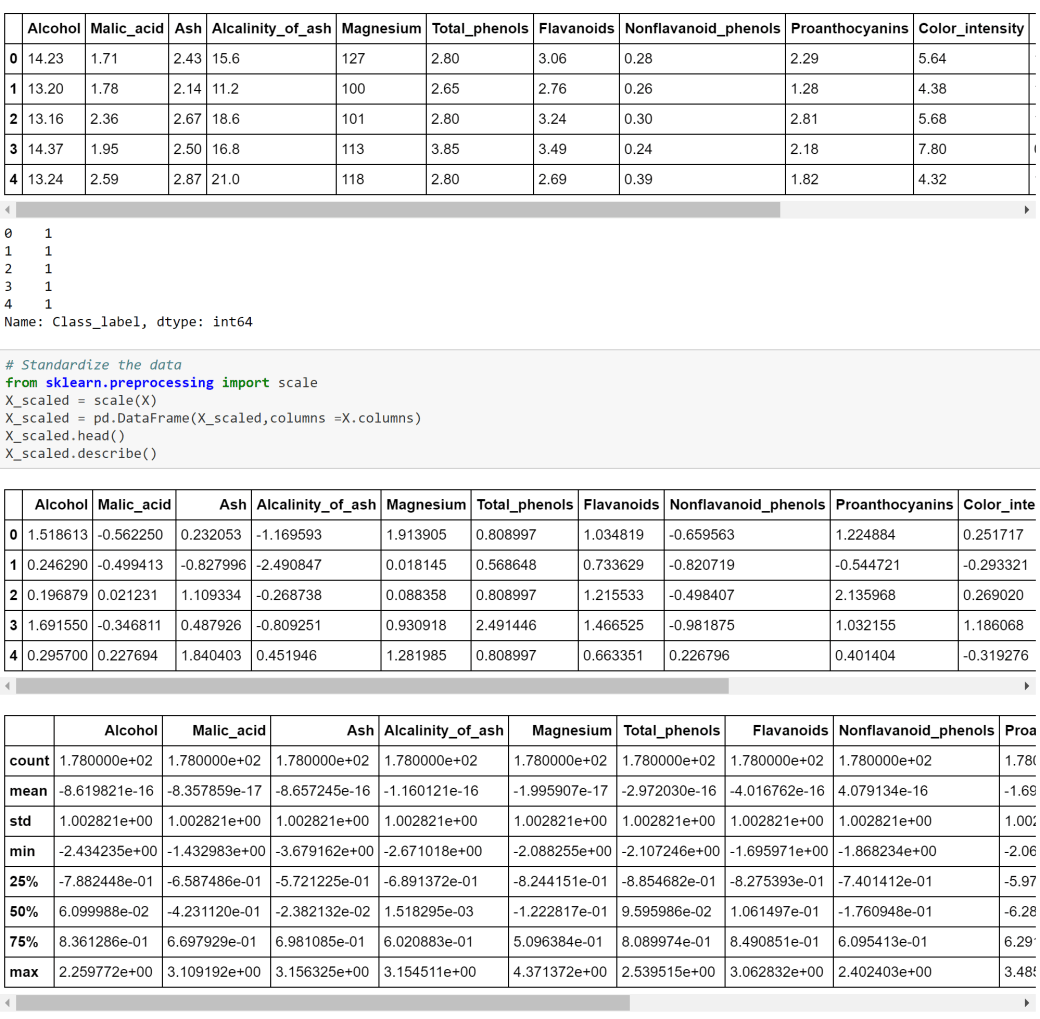
Task: Select the Magnesium cell reading 127
Action: click(381, 58)
